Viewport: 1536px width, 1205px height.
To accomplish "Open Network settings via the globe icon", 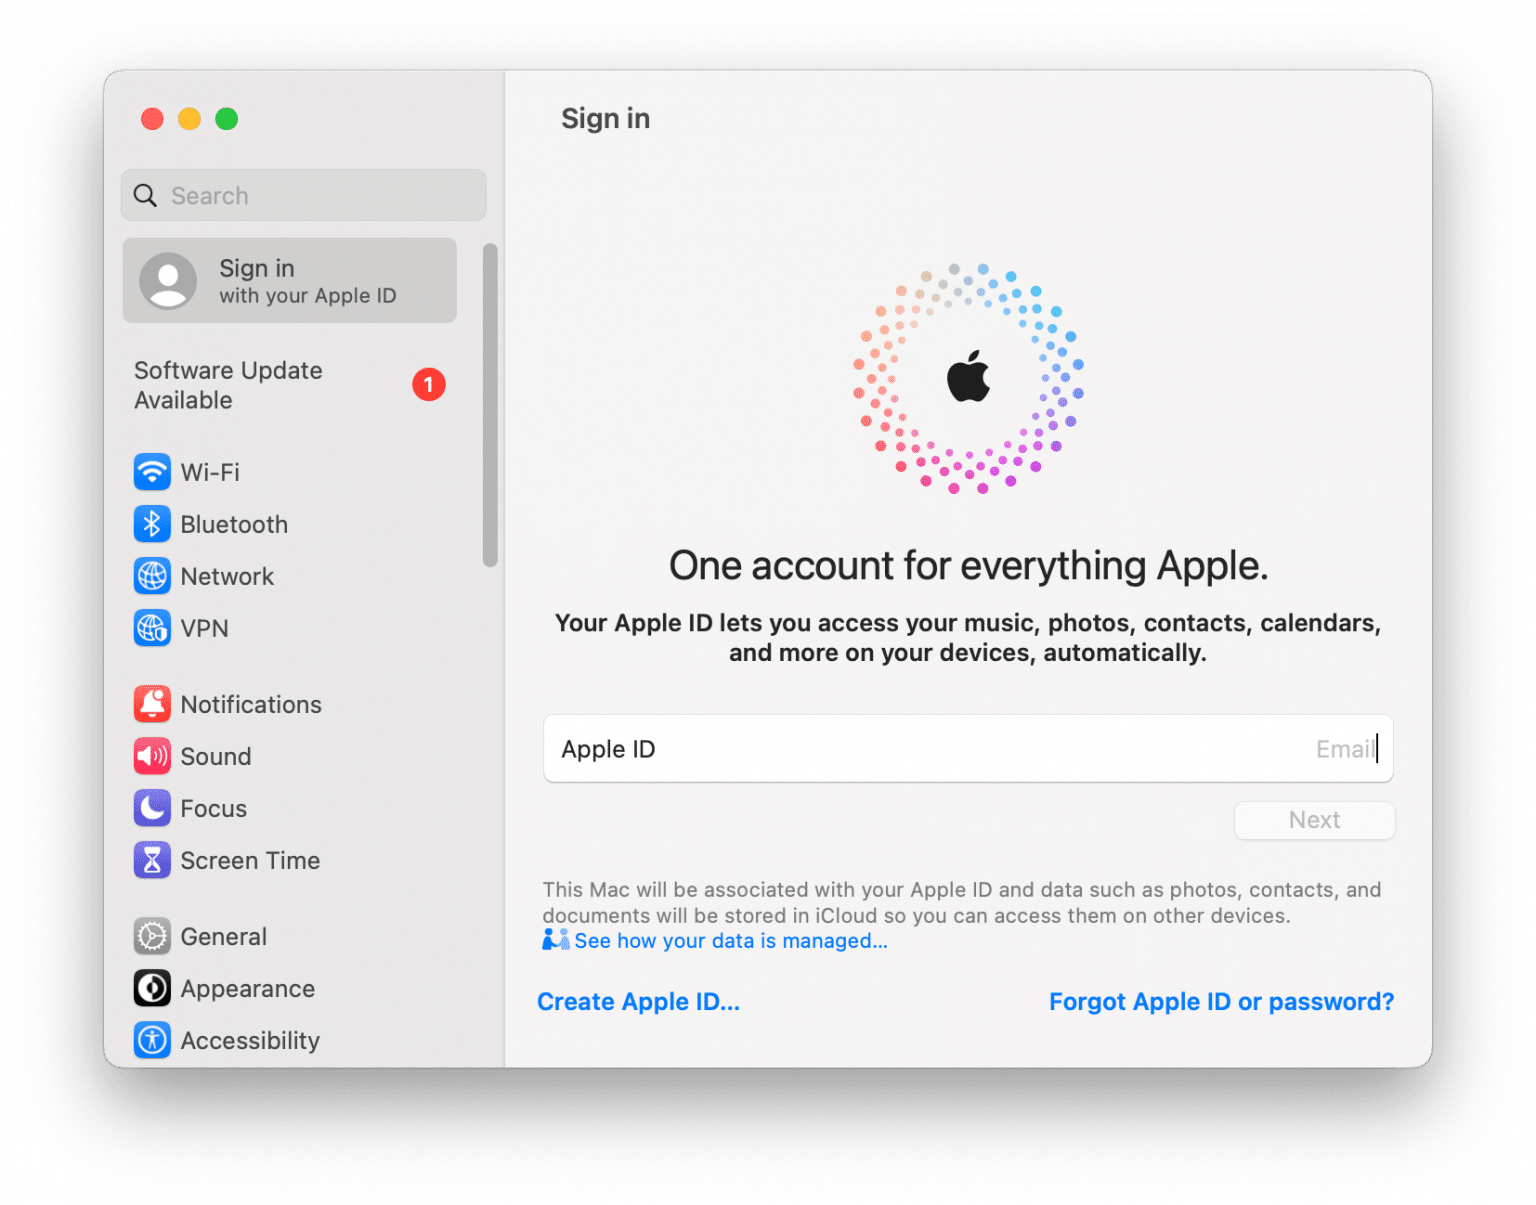I will pyautogui.click(x=151, y=576).
